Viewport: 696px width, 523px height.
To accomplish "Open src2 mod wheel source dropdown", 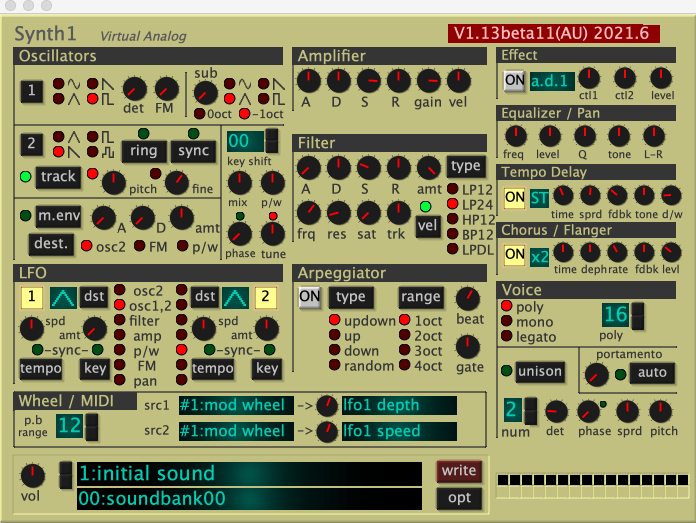I will click(236, 432).
